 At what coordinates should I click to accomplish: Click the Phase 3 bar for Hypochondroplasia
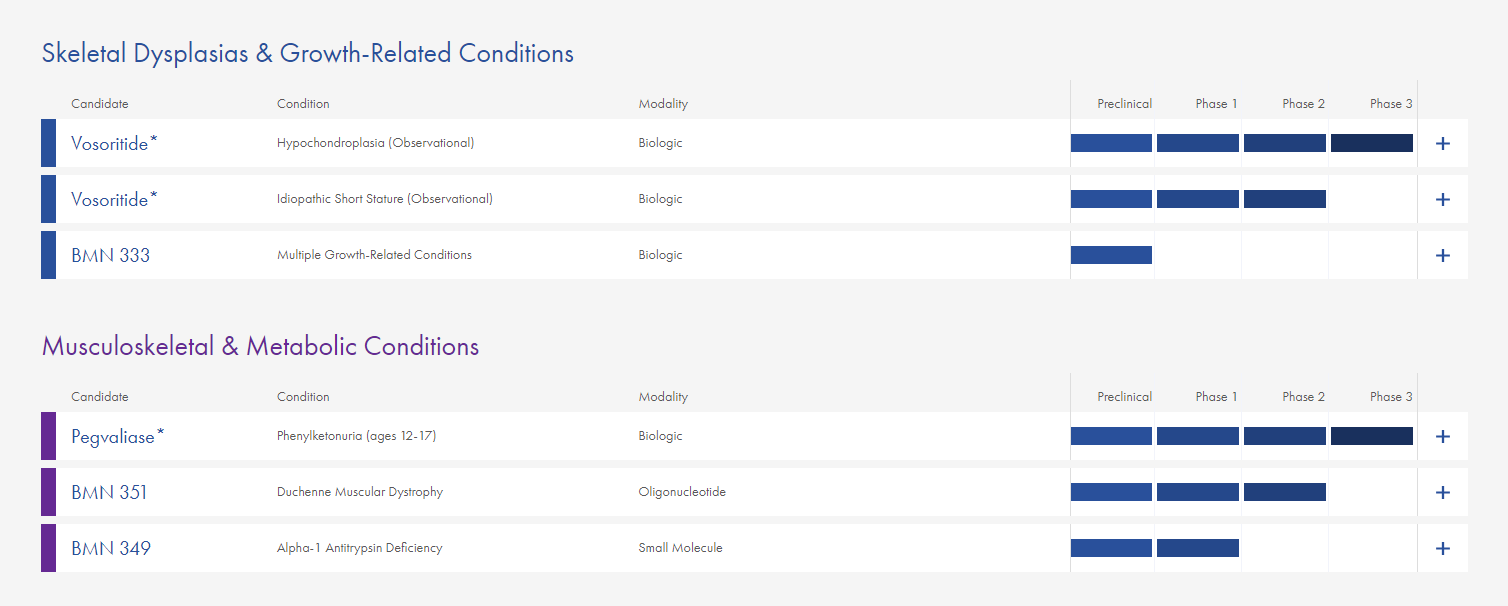pyautogui.click(x=1371, y=143)
